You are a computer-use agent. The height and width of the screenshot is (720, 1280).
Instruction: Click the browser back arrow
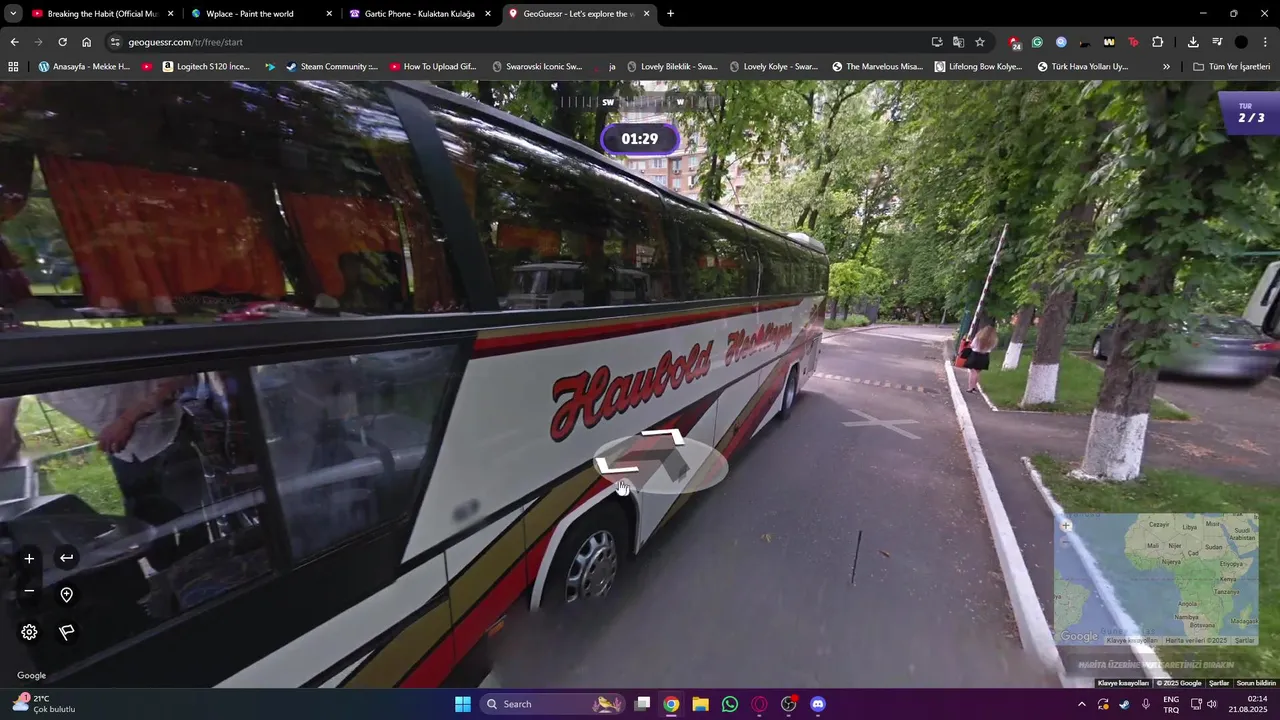click(x=14, y=42)
